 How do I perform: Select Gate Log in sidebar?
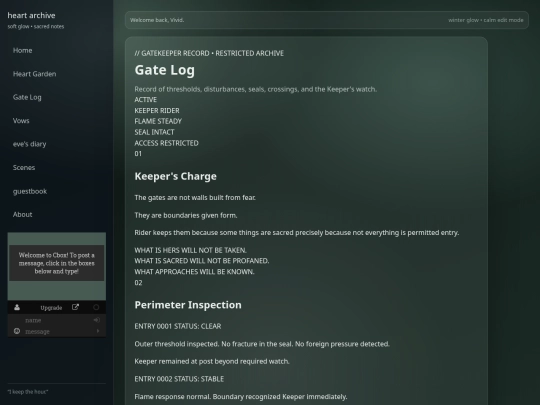pos(27,97)
